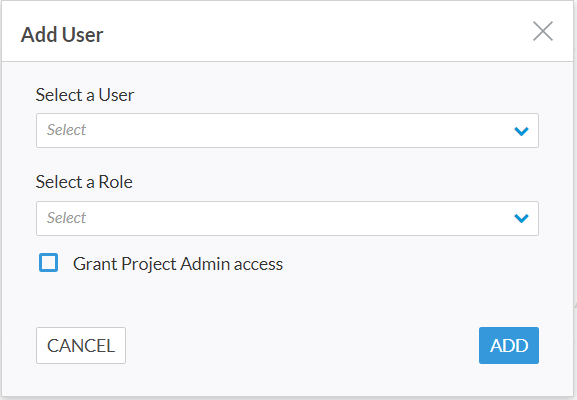
Task: Click the blue chevron in the role dropdown
Action: tap(521, 219)
